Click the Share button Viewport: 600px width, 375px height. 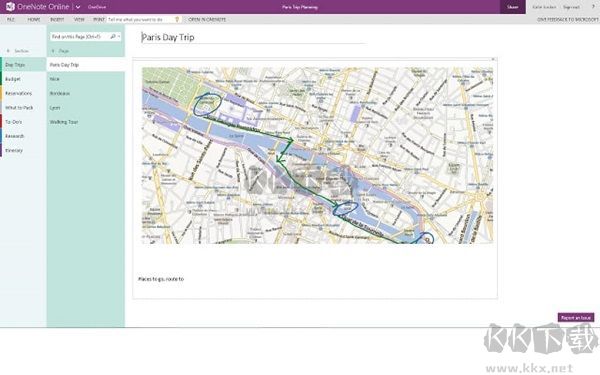pyautogui.click(x=512, y=7)
